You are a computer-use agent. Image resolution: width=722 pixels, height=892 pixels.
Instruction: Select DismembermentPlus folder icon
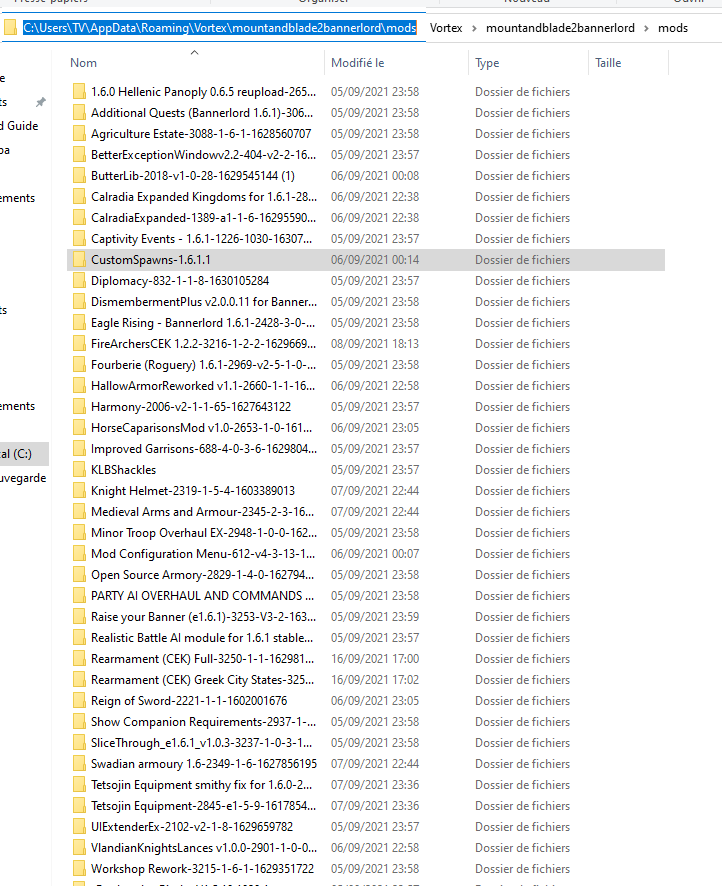click(x=79, y=302)
